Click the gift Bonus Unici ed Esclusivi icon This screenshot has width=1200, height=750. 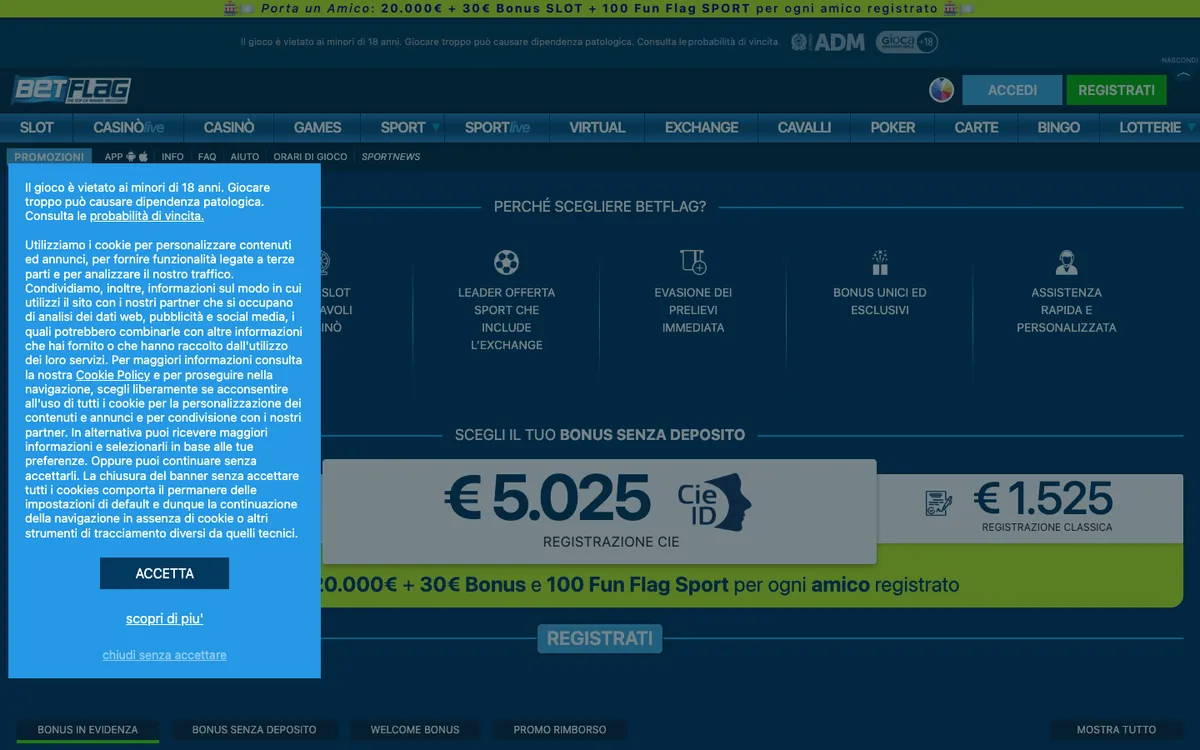pyautogui.click(x=880, y=262)
